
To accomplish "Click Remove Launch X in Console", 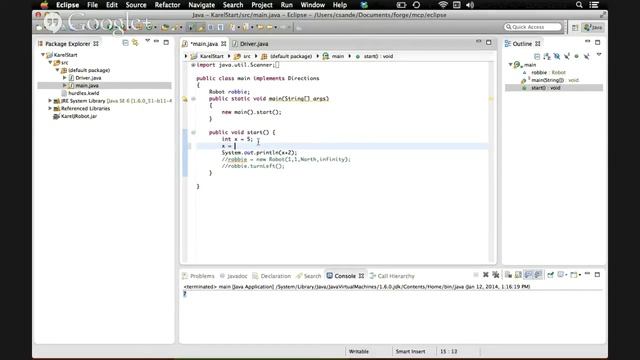I will tap(486, 275).
